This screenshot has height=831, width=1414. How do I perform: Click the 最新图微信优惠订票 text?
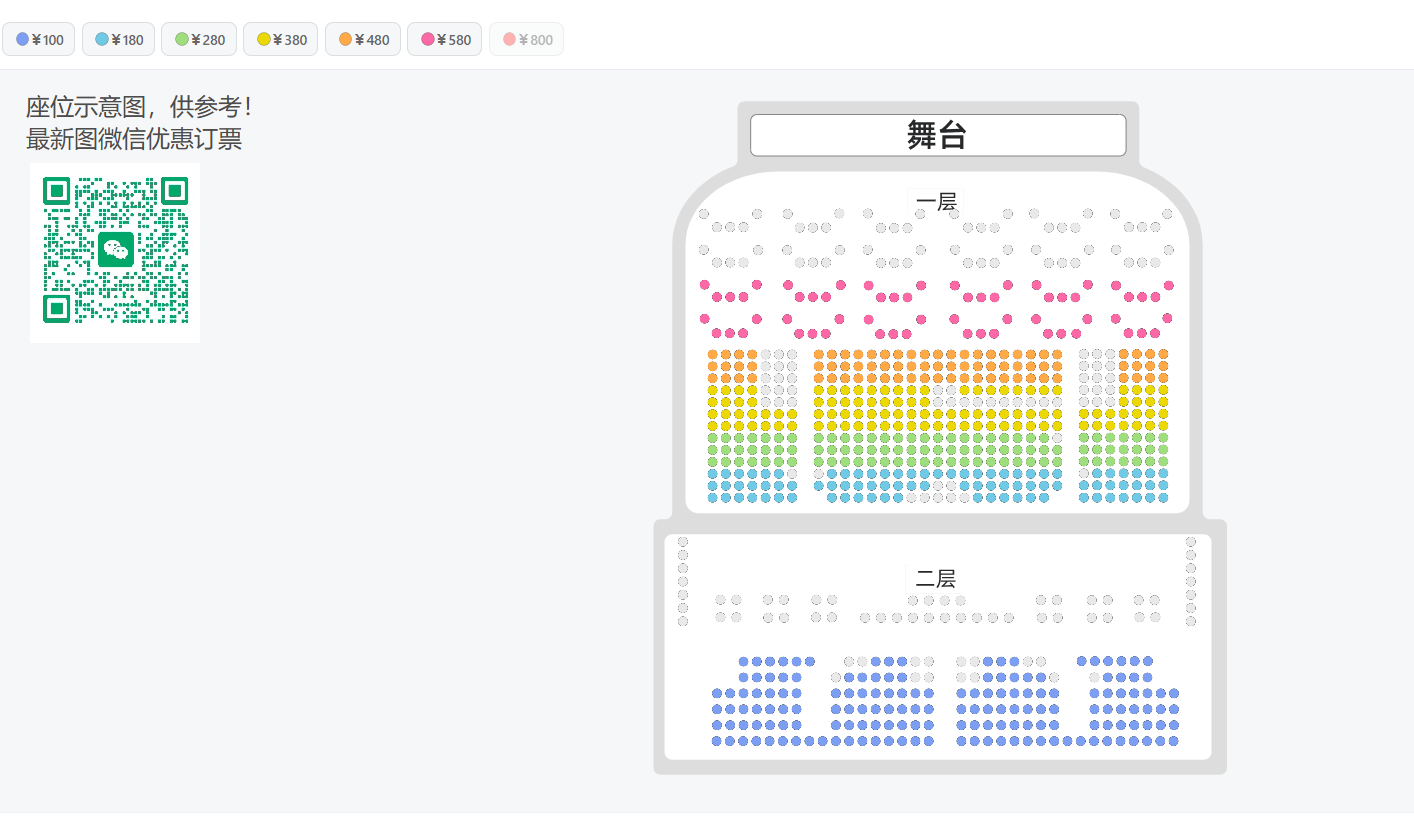(x=134, y=139)
